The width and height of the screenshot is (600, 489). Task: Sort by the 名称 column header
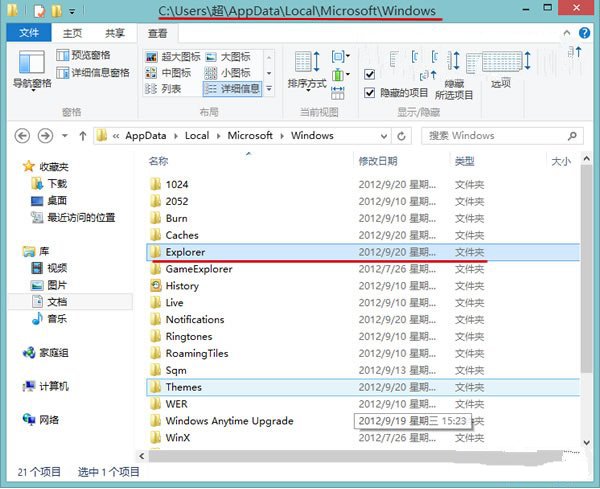[158, 161]
